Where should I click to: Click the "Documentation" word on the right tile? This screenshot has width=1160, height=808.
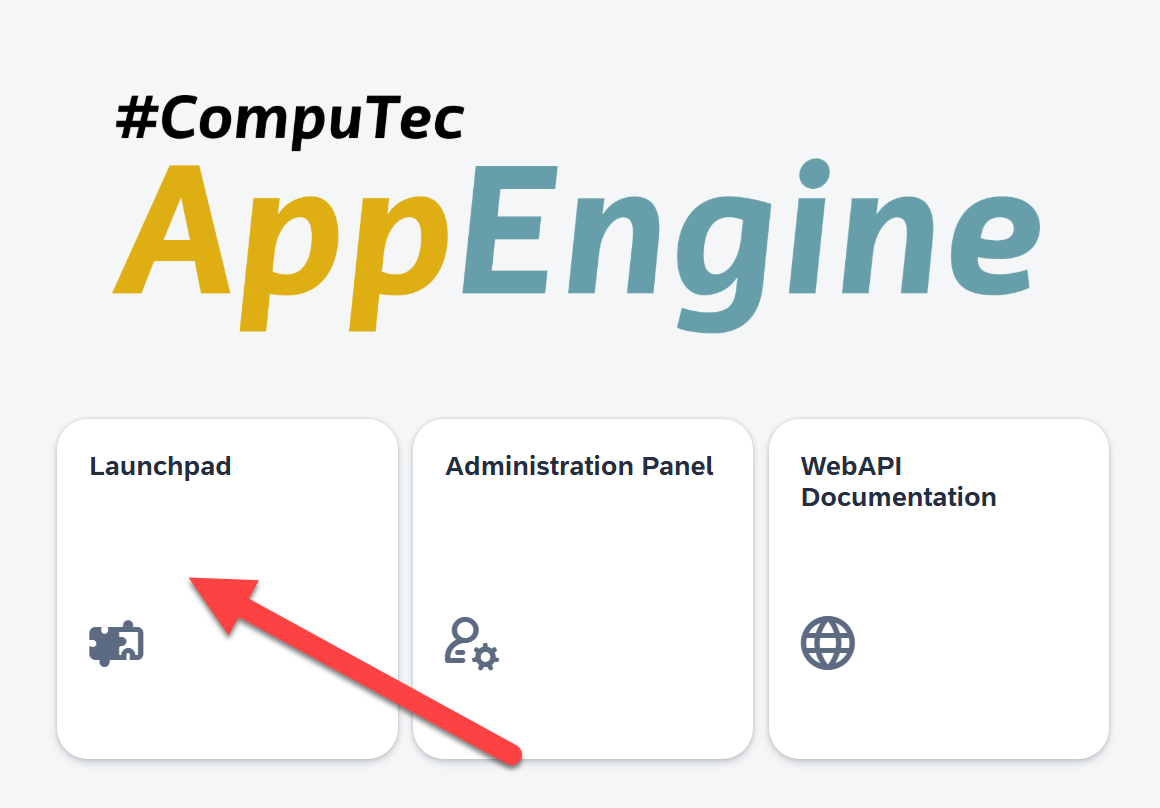[898, 497]
